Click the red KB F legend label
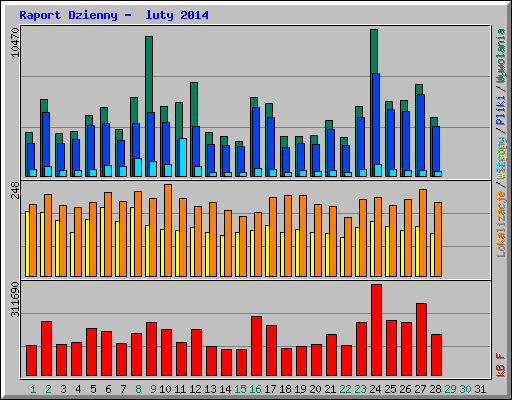Image resolution: width=512 pixels, height=400 pixels. click(500, 365)
